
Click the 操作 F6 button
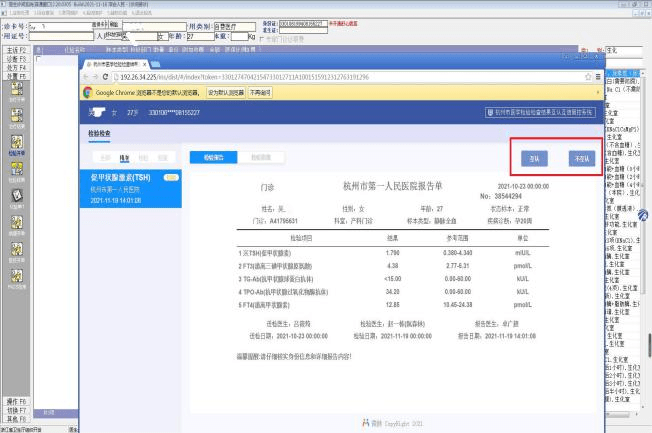point(16,401)
